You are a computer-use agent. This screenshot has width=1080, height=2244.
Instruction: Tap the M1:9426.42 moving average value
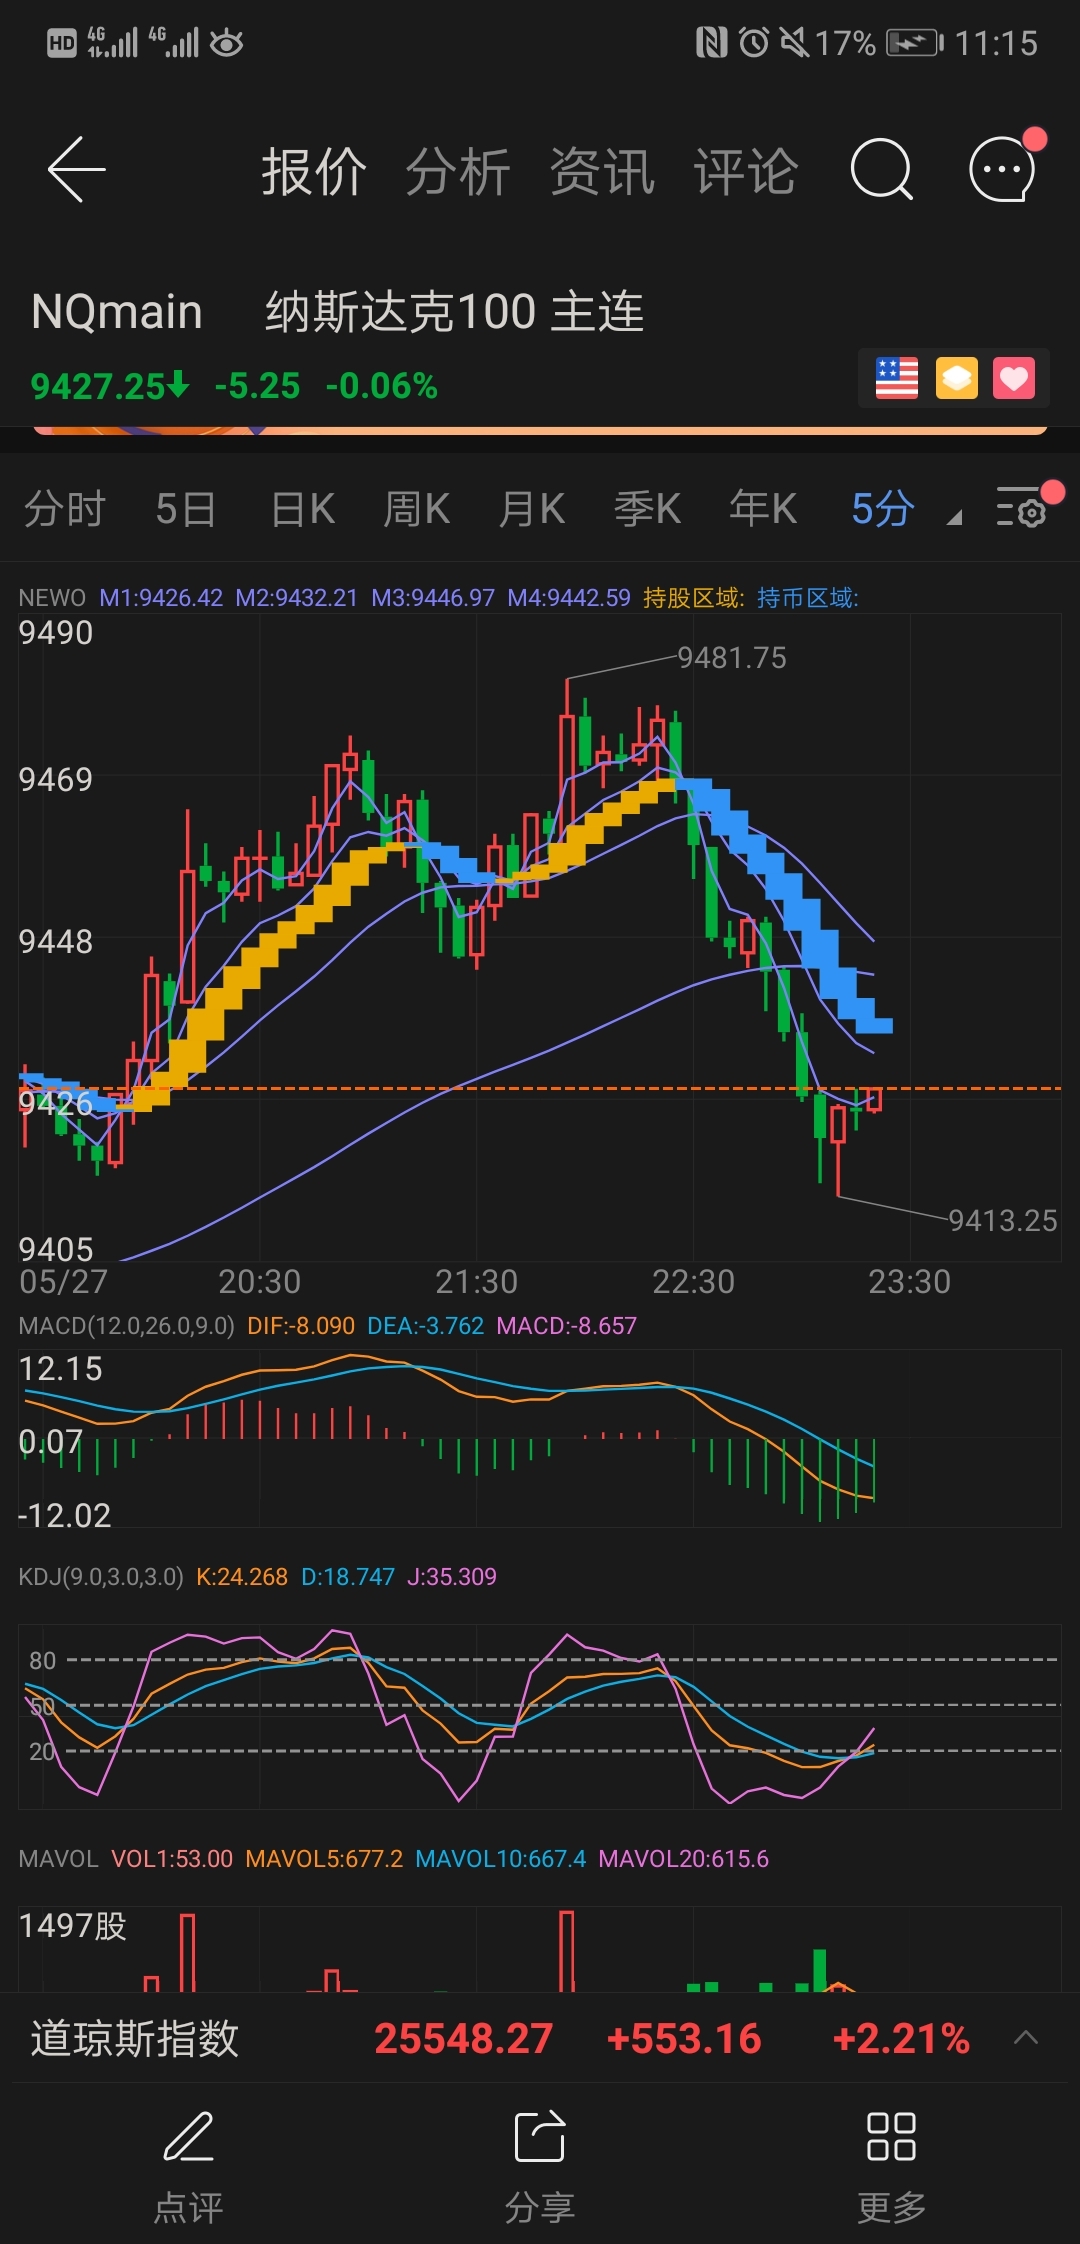161,598
